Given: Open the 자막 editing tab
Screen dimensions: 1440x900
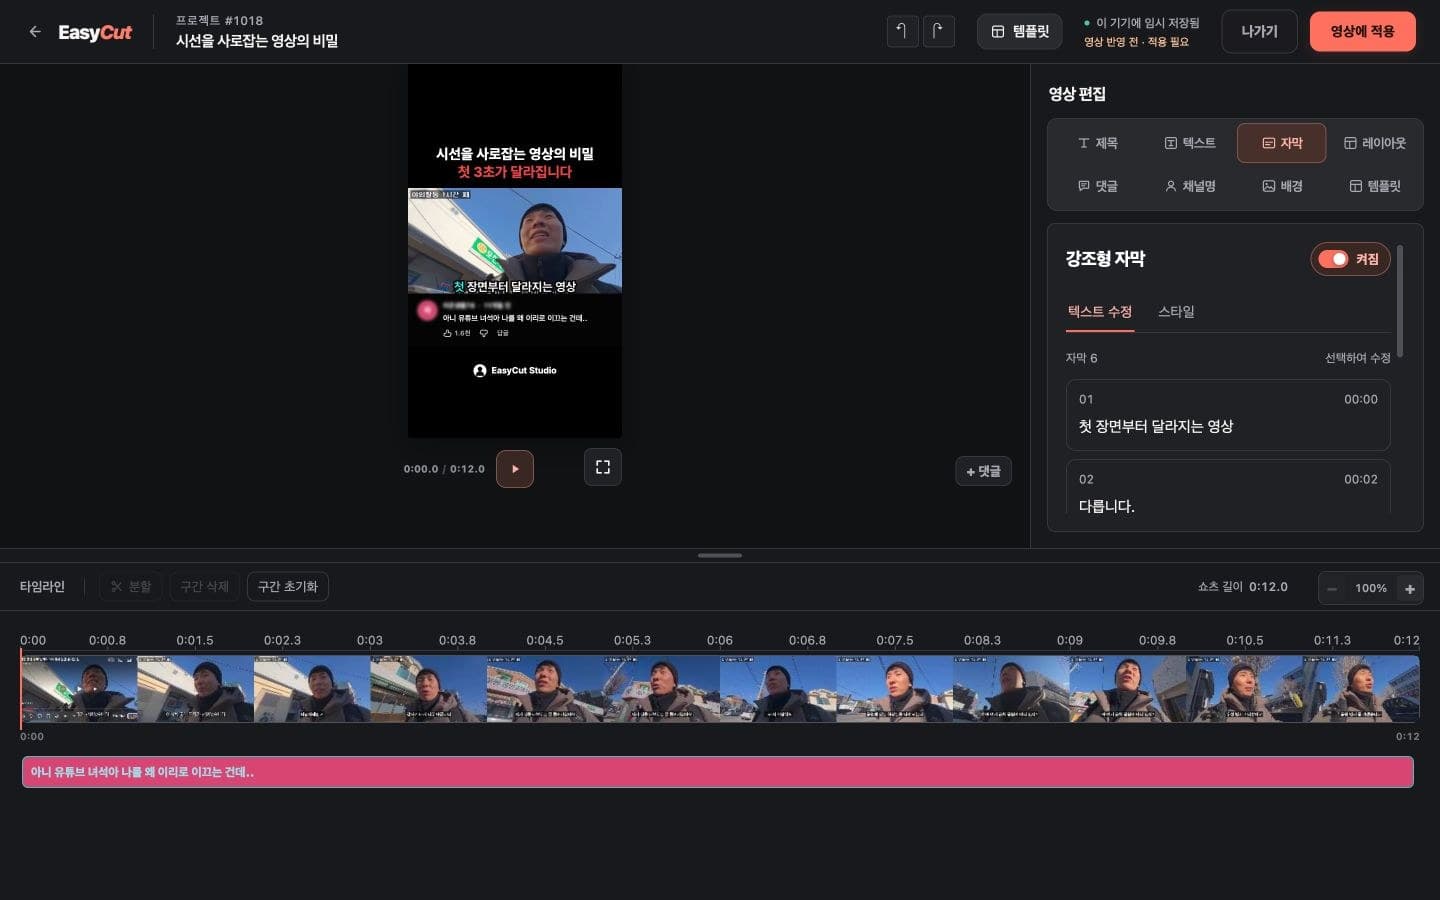Looking at the screenshot, I should (x=1282, y=143).
